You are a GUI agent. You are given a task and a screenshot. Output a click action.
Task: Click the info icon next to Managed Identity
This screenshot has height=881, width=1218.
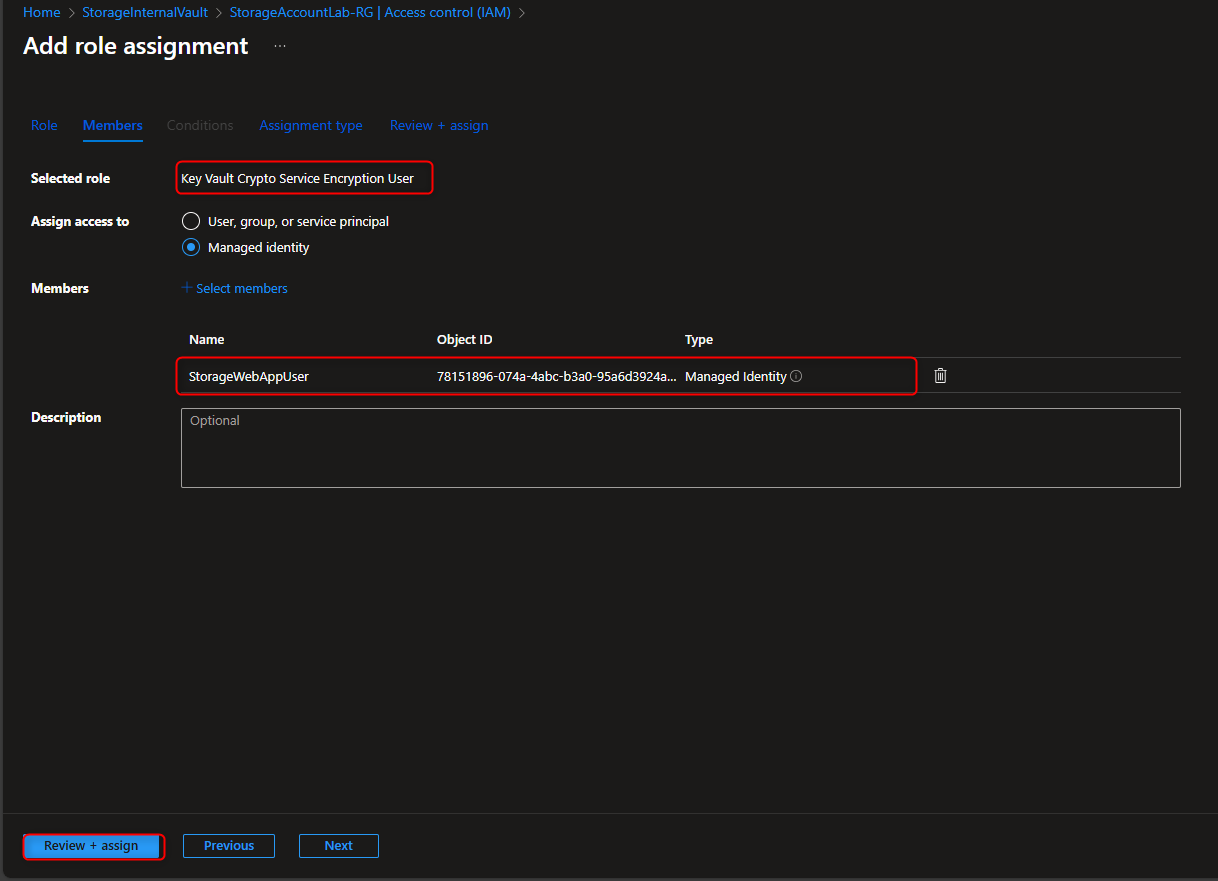pos(796,376)
